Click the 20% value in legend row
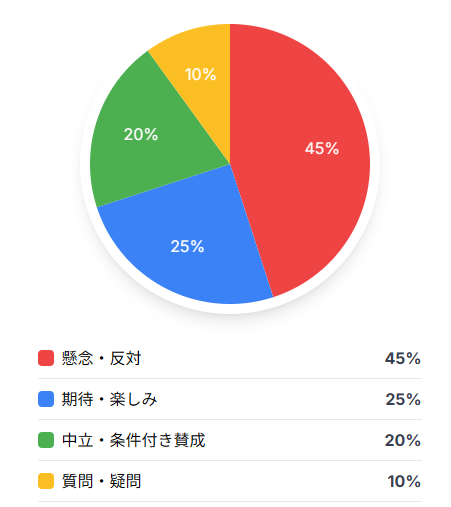The image size is (451, 507). (403, 441)
